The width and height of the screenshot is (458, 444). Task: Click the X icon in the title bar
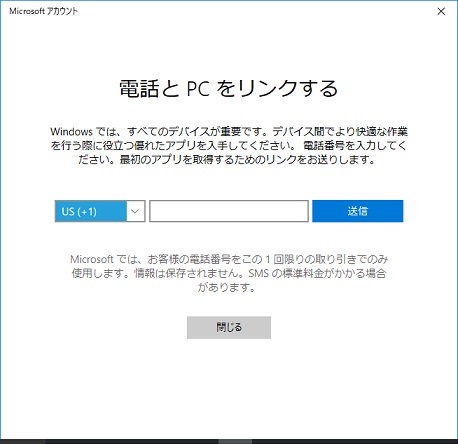pyautogui.click(x=441, y=11)
